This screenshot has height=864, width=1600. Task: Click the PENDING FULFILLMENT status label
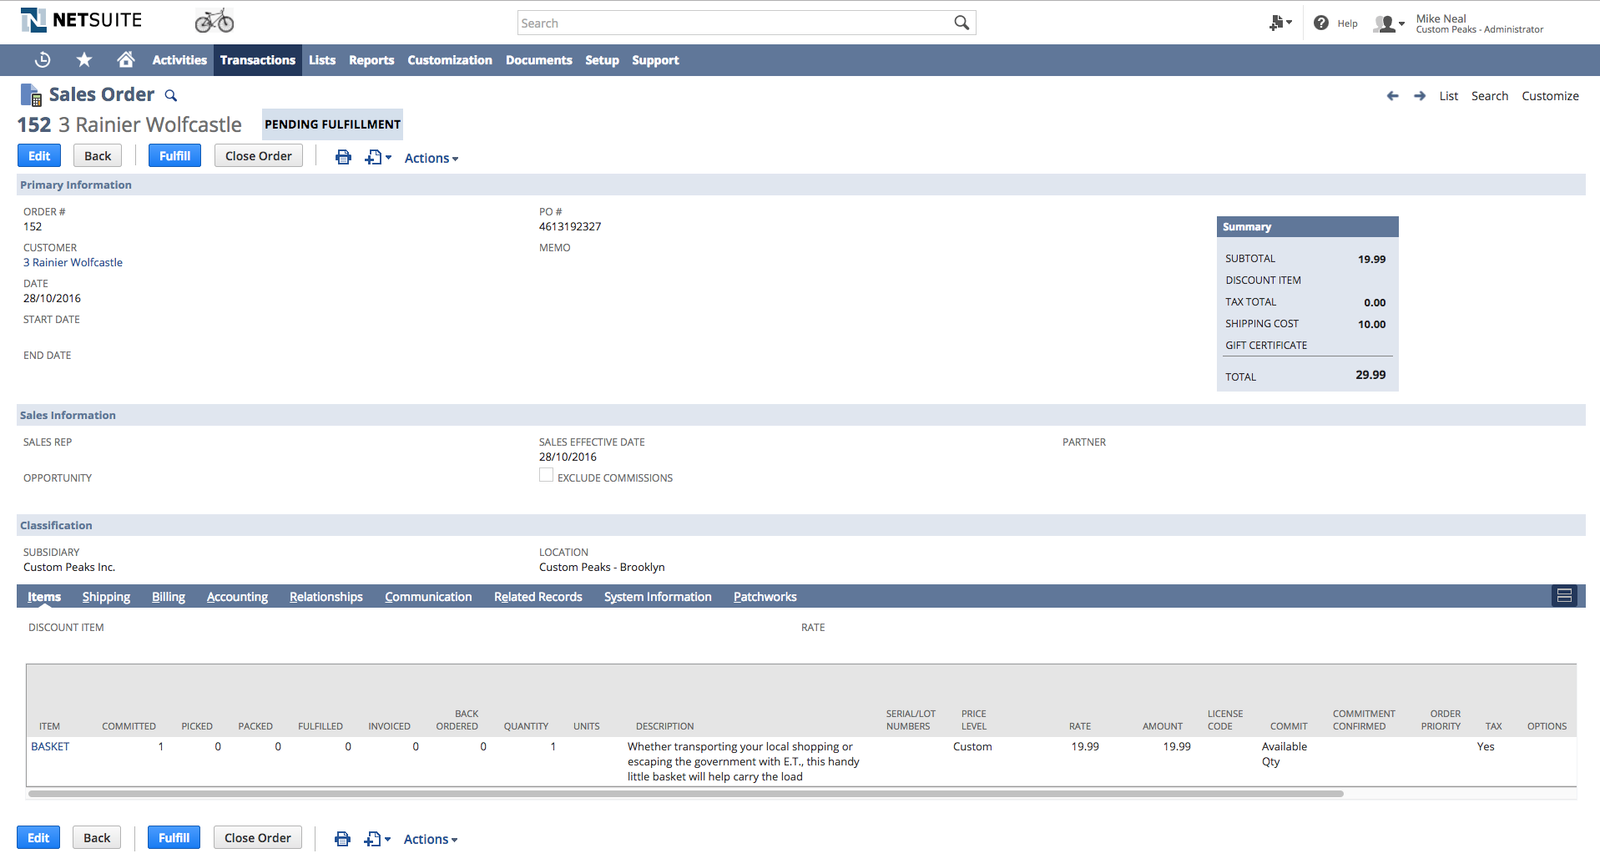tap(332, 124)
